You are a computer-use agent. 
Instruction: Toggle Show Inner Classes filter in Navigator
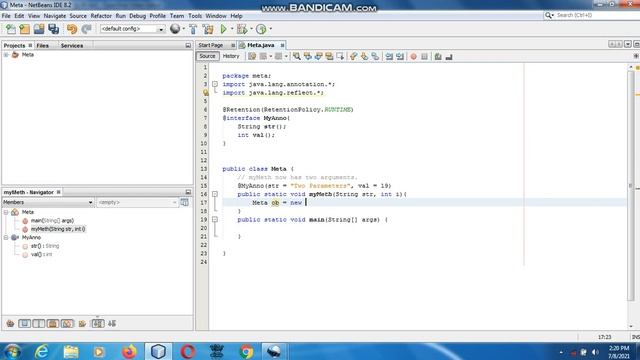[67, 324]
